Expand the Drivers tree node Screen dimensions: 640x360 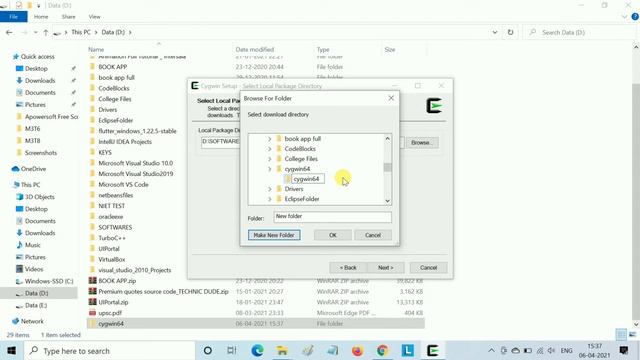tap(269, 189)
